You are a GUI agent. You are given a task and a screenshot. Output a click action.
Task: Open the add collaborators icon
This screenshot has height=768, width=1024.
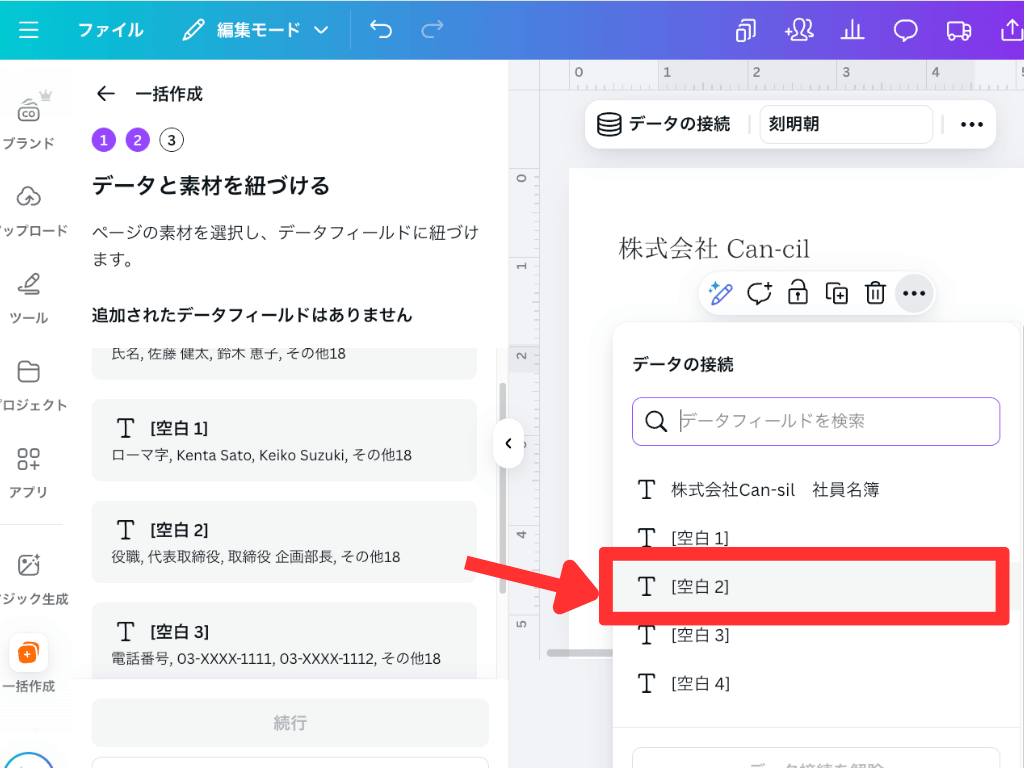[x=799, y=30]
